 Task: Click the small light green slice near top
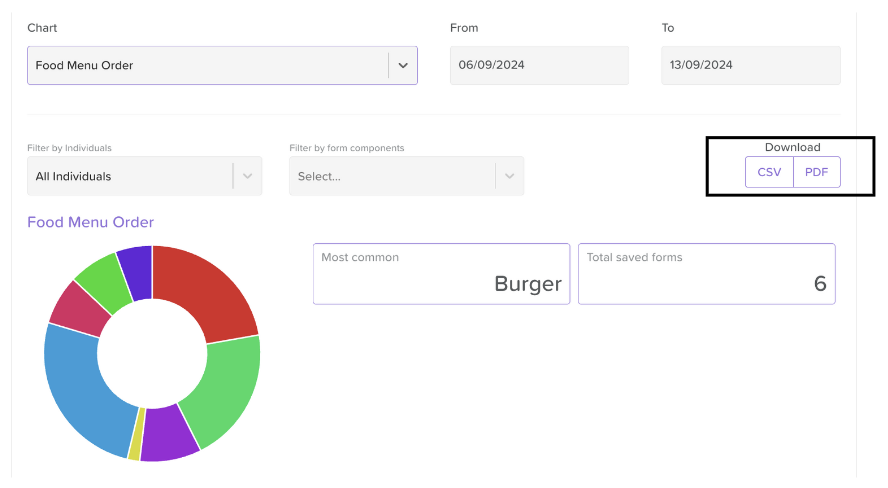click(105, 282)
